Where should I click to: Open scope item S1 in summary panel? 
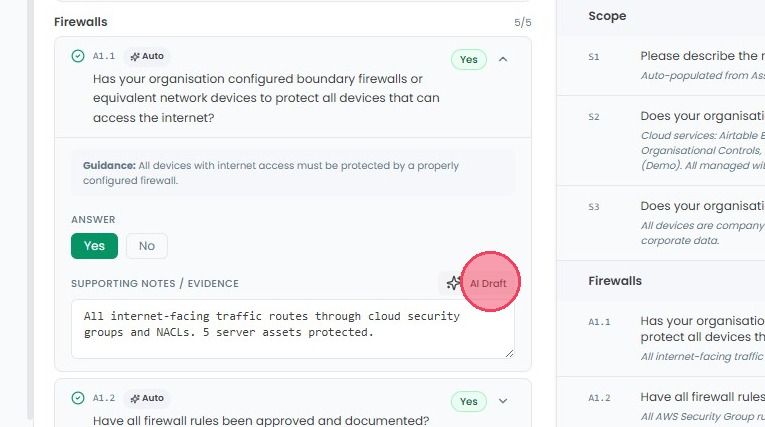[661, 65]
